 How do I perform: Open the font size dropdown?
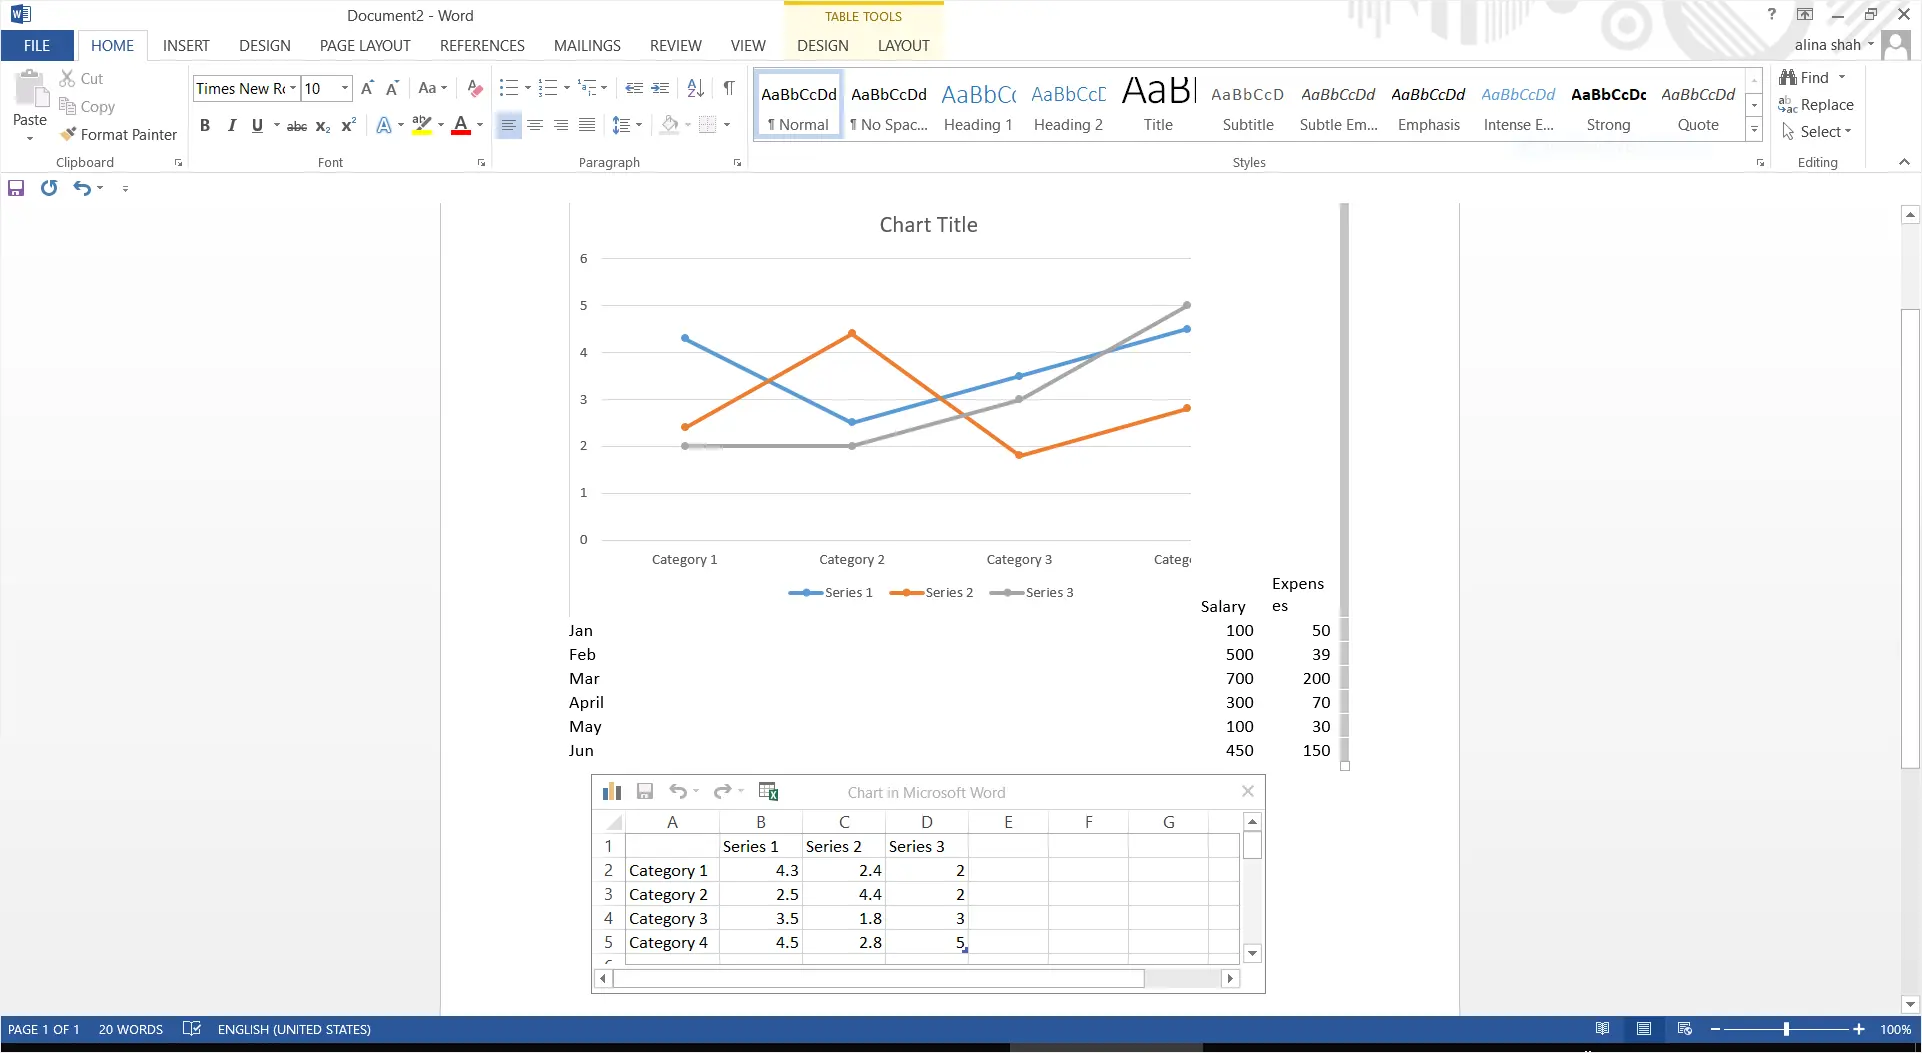click(344, 88)
